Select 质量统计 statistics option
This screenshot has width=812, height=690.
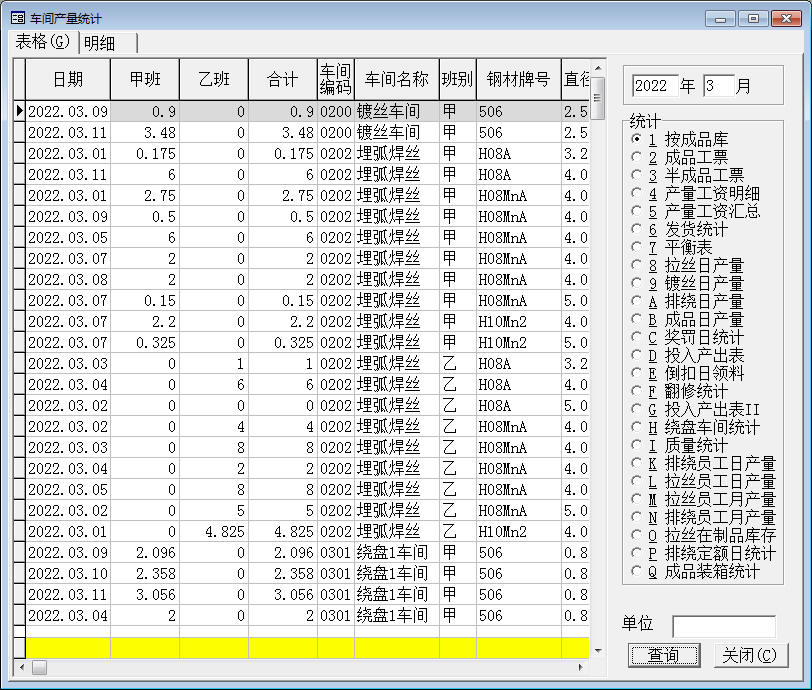[x=636, y=445]
